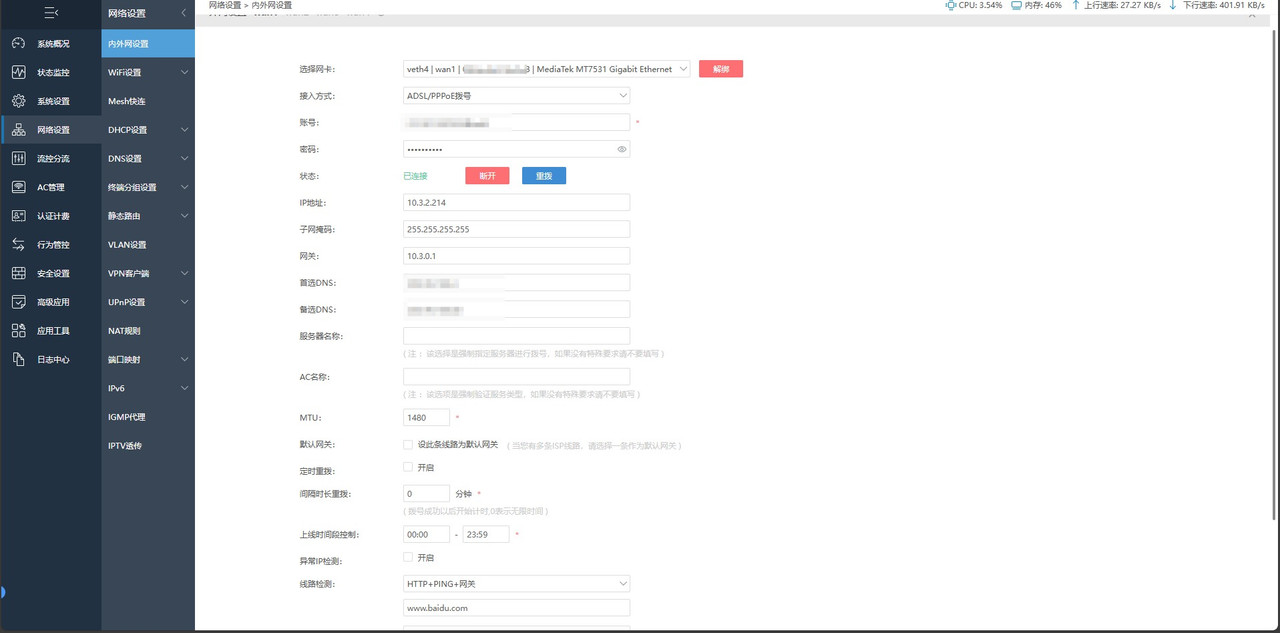Click the 间隔时长重拨 minutes field
The height and width of the screenshot is (633, 1280).
coord(426,494)
